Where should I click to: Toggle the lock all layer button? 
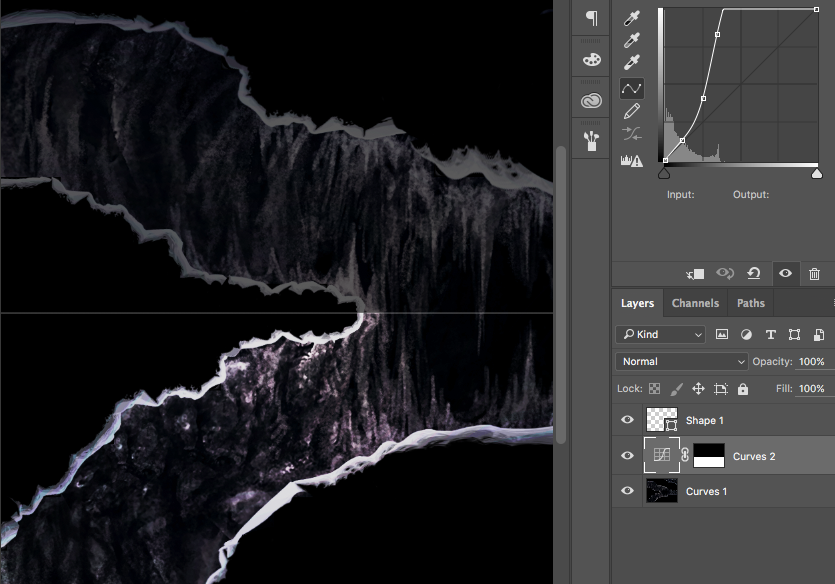pos(742,389)
